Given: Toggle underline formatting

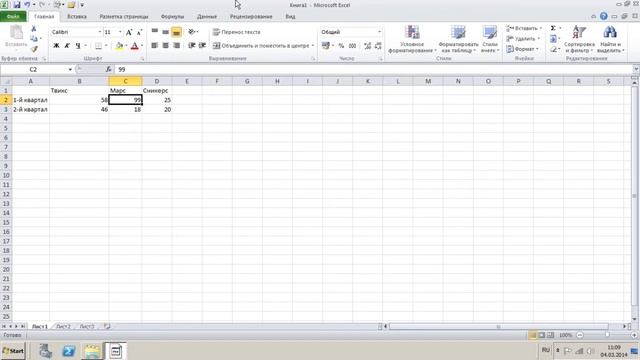Looking at the screenshot, I should click(x=78, y=46).
